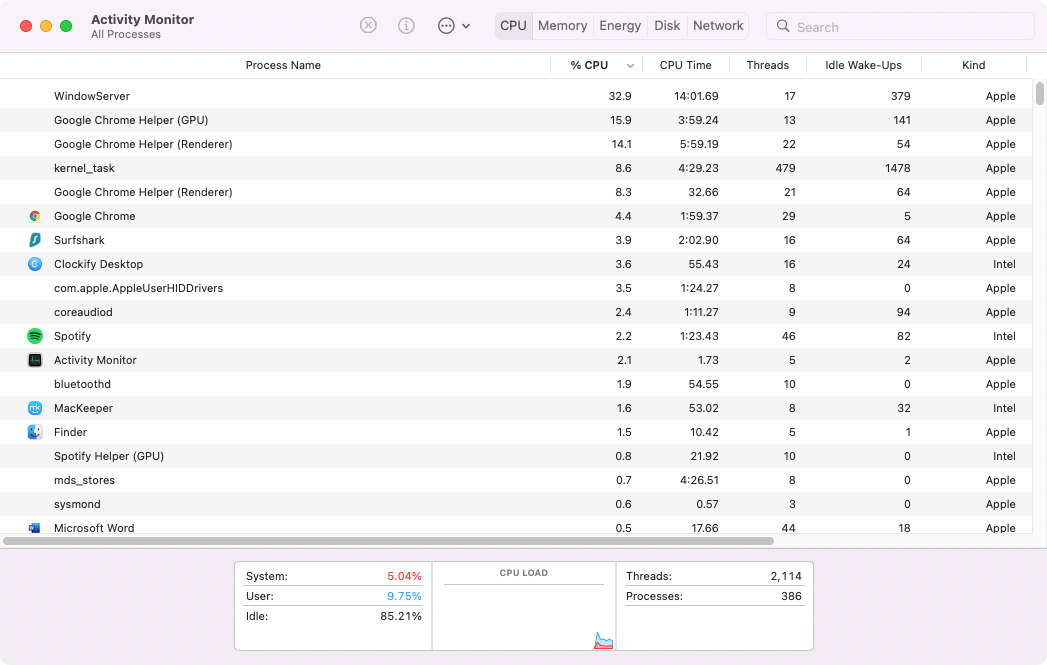Image resolution: width=1047 pixels, height=665 pixels.
Task: Click WindowServer's 32.9 CPU value
Action: 620,96
